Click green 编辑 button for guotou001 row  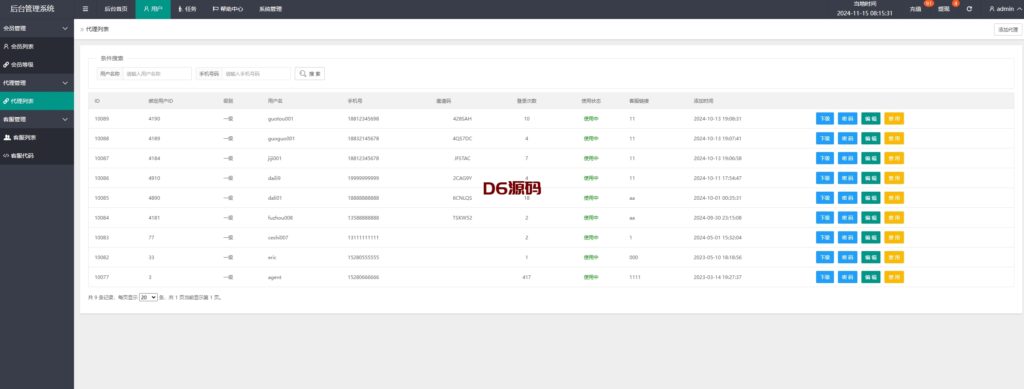(x=871, y=119)
